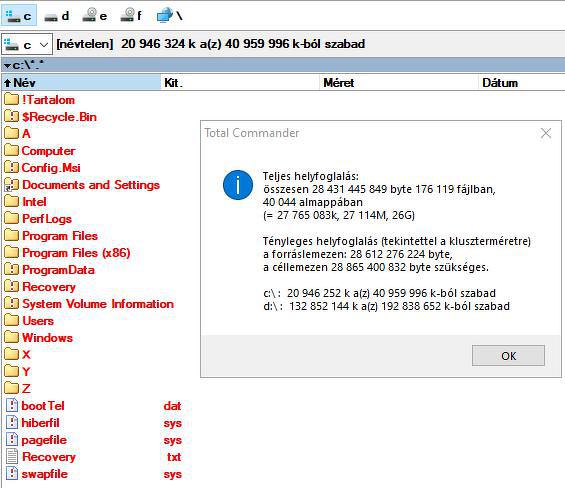Sort by Dátum column header
Image resolution: width=565 pixels, height=488 pixels.
click(522, 83)
